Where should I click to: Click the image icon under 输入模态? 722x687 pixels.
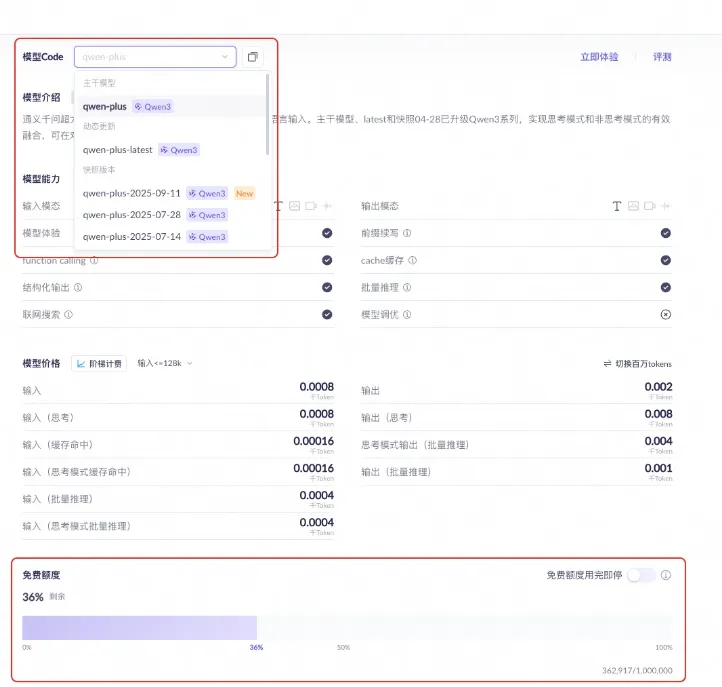pos(295,206)
